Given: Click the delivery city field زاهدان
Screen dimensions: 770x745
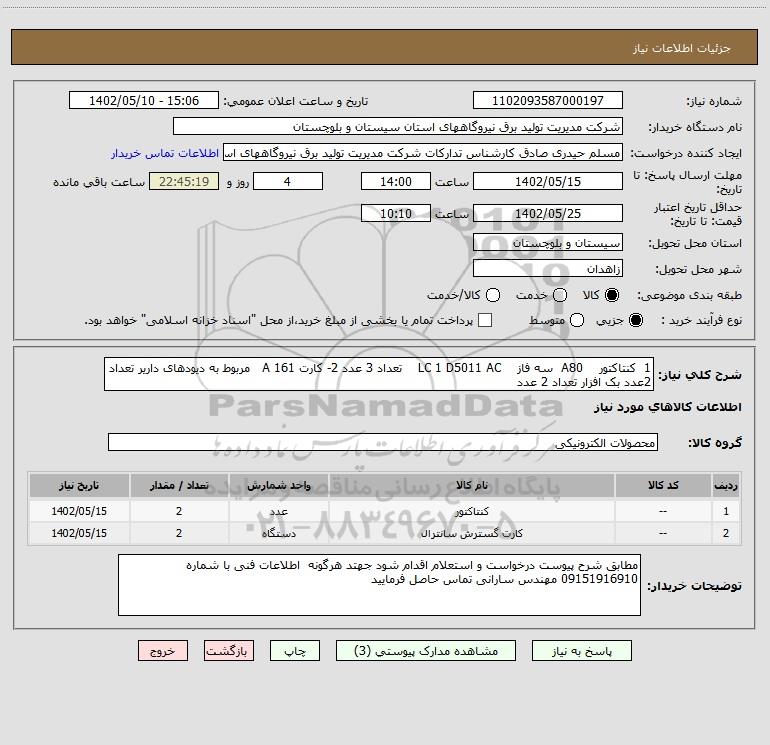Looking at the screenshot, I should pyautogui.click(x=548, y=269).
